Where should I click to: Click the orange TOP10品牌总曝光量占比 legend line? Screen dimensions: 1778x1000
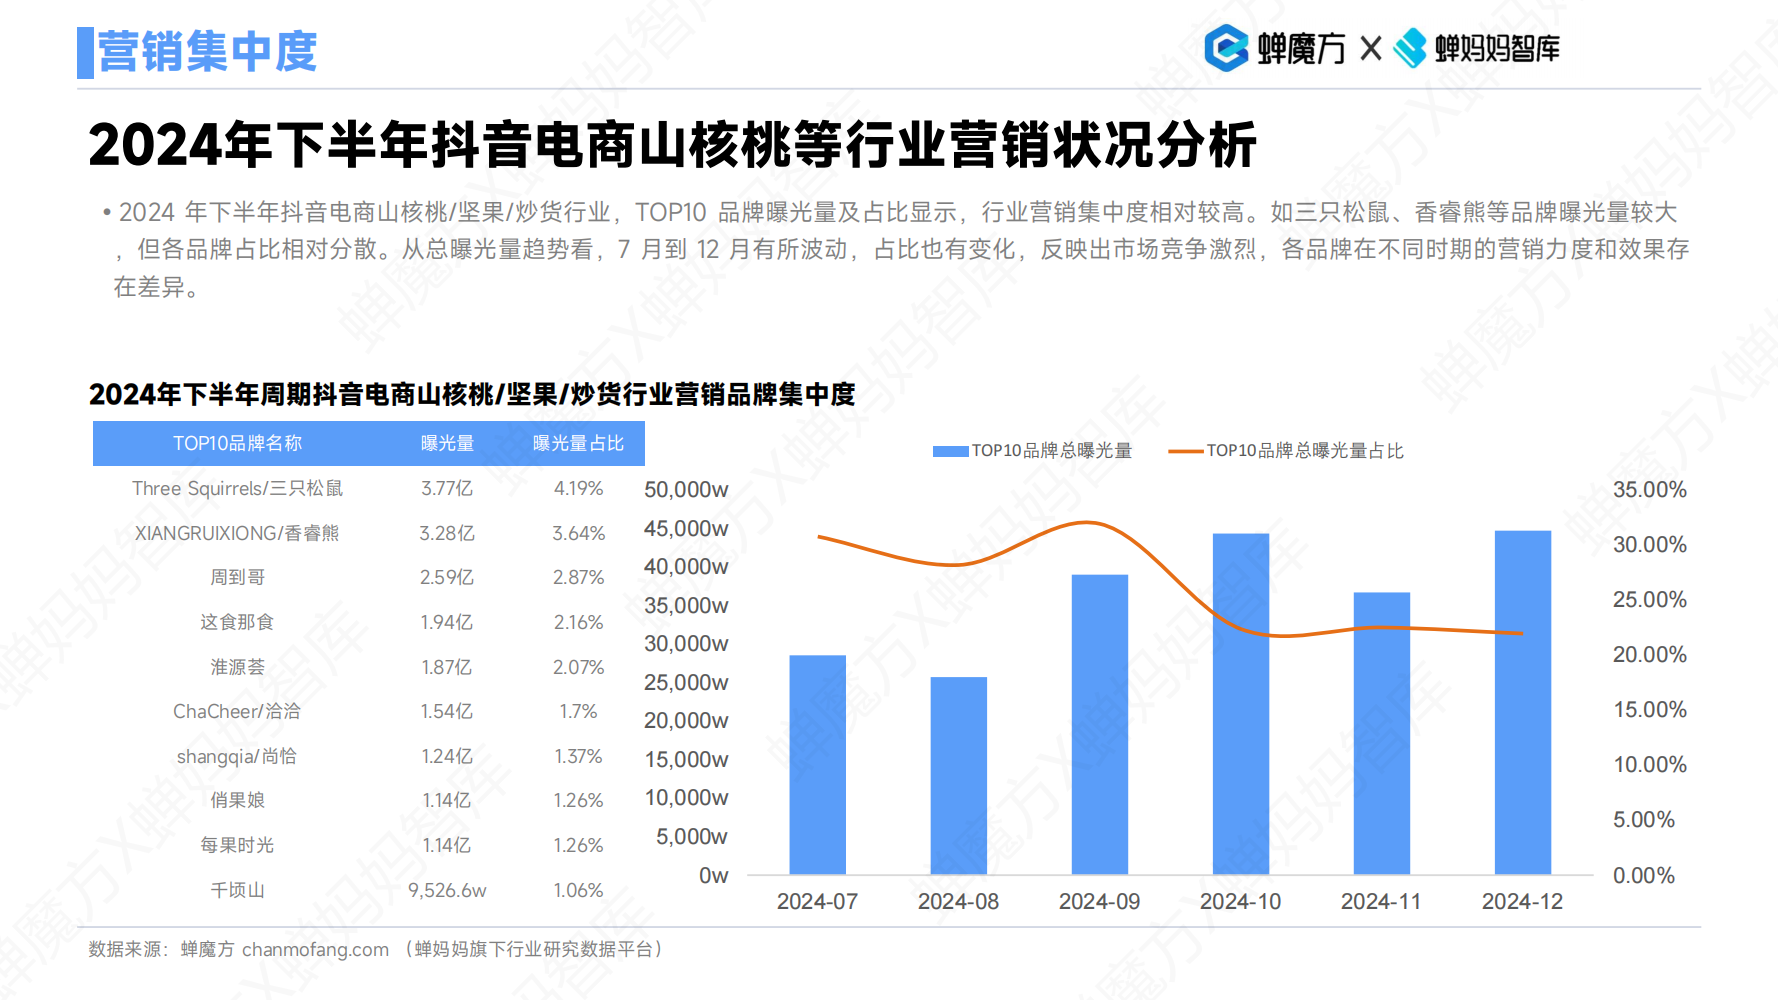1185,451
